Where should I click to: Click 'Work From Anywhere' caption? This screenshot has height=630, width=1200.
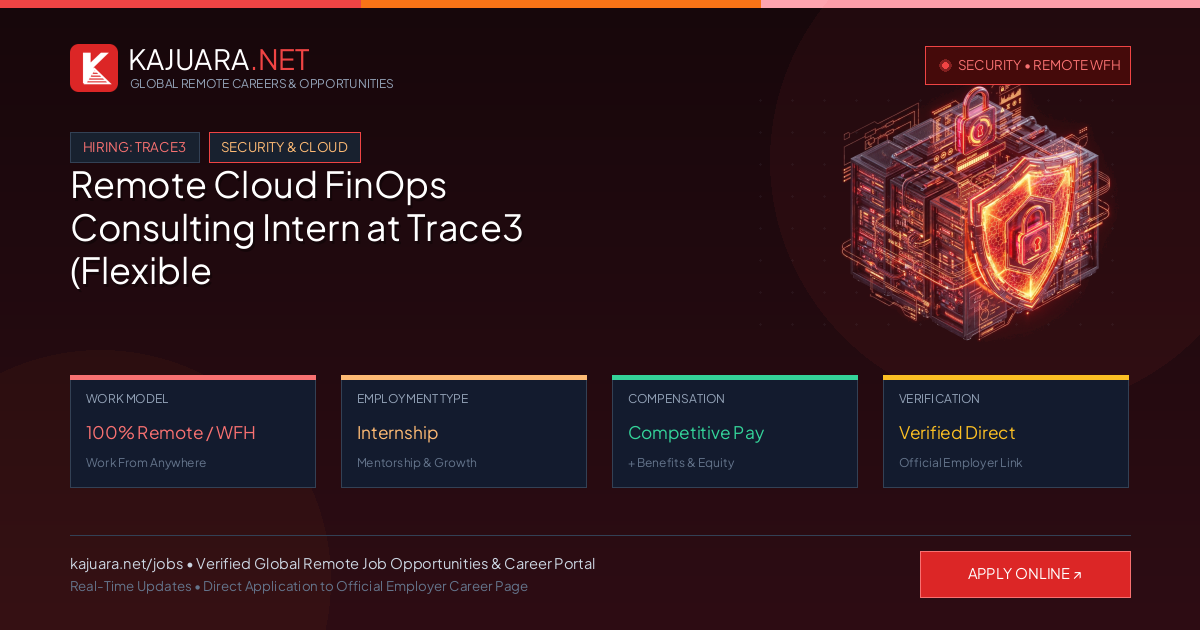coord(146,463)
